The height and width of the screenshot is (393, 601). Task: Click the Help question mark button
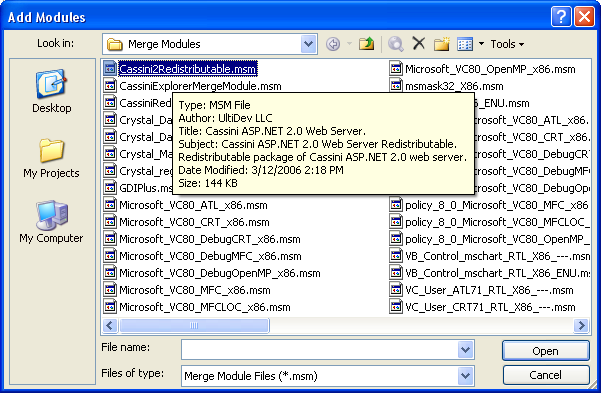pos(561,17)
